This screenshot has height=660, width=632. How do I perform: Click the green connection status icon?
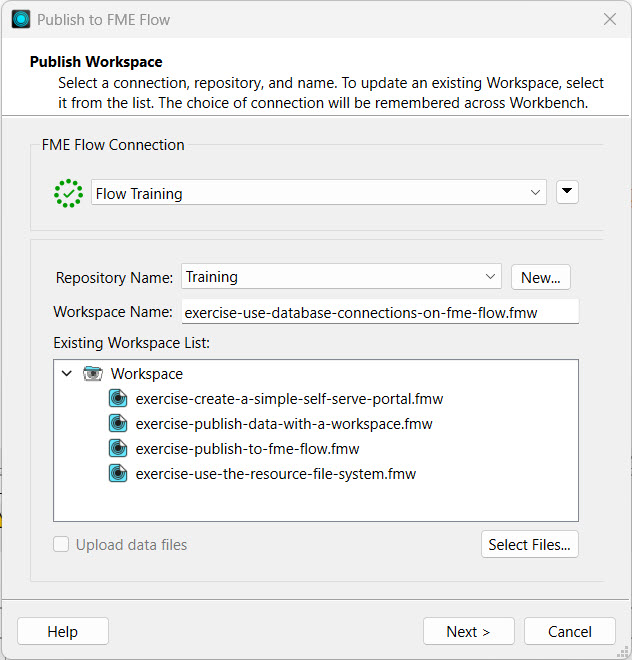[x=68, y=193]
